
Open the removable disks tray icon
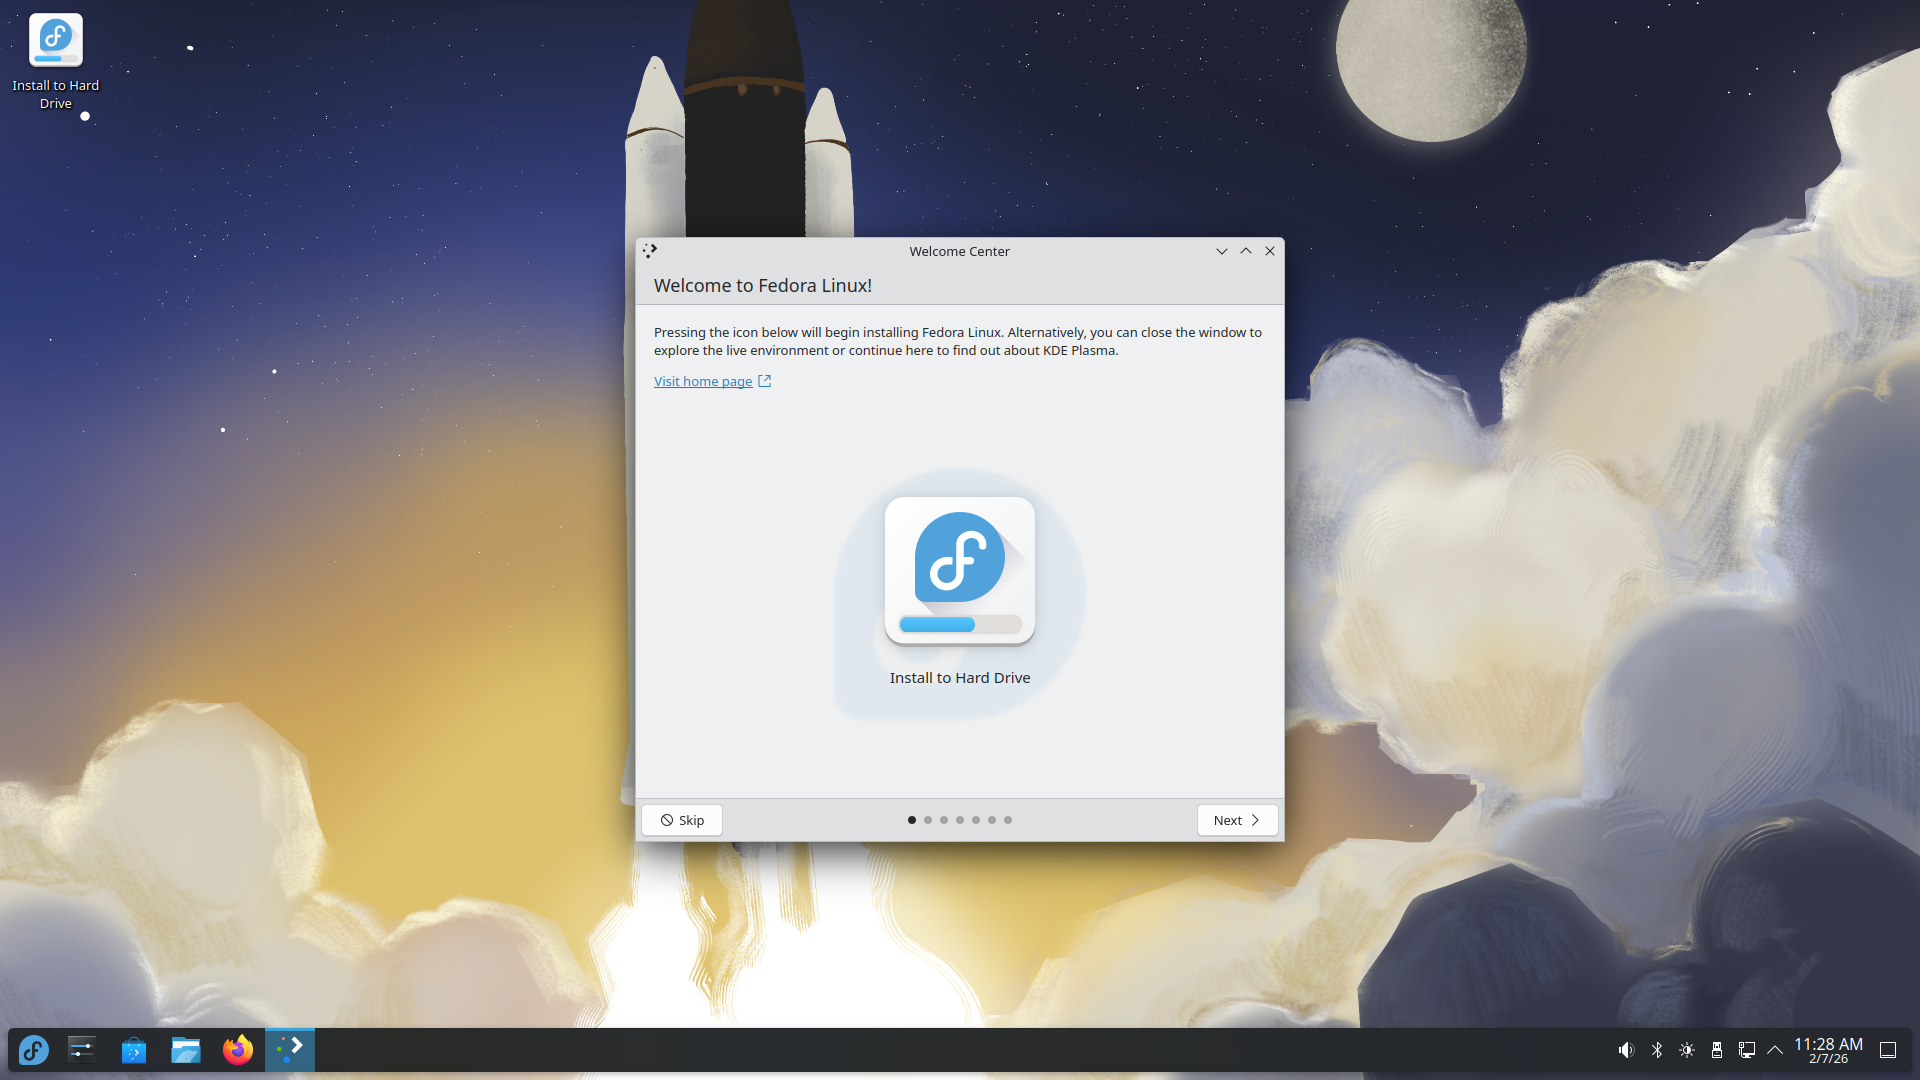pos(1716,1050)
